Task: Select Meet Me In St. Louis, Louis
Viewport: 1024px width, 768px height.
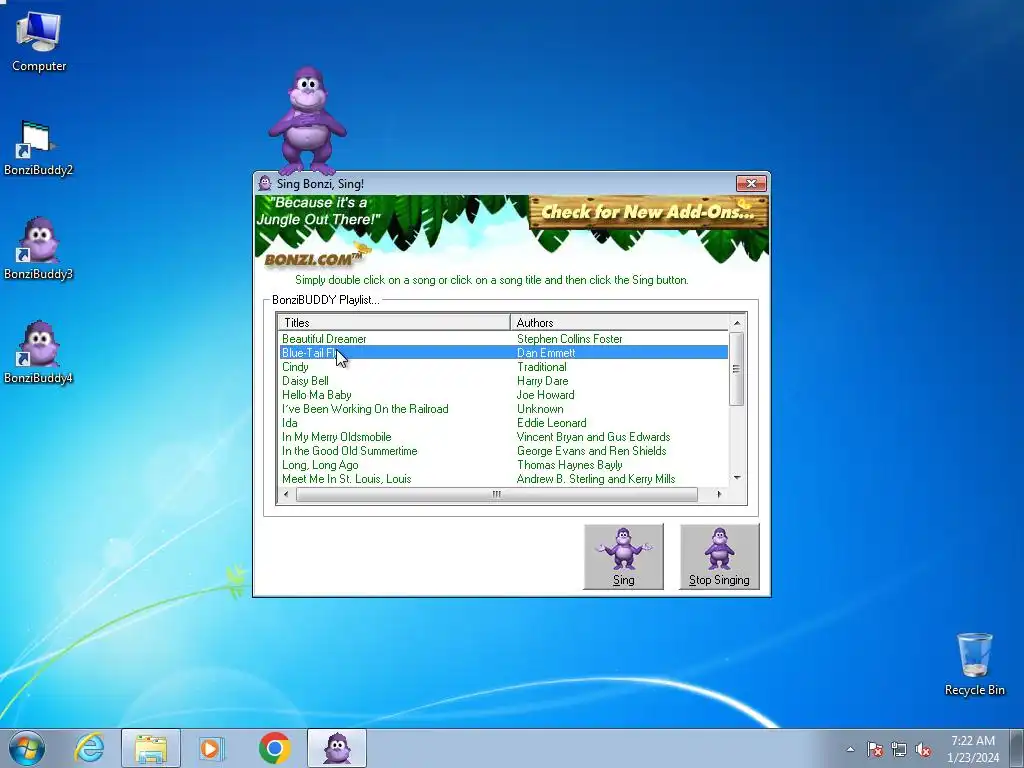Action: pyautogui.click(x=347, y=479)
